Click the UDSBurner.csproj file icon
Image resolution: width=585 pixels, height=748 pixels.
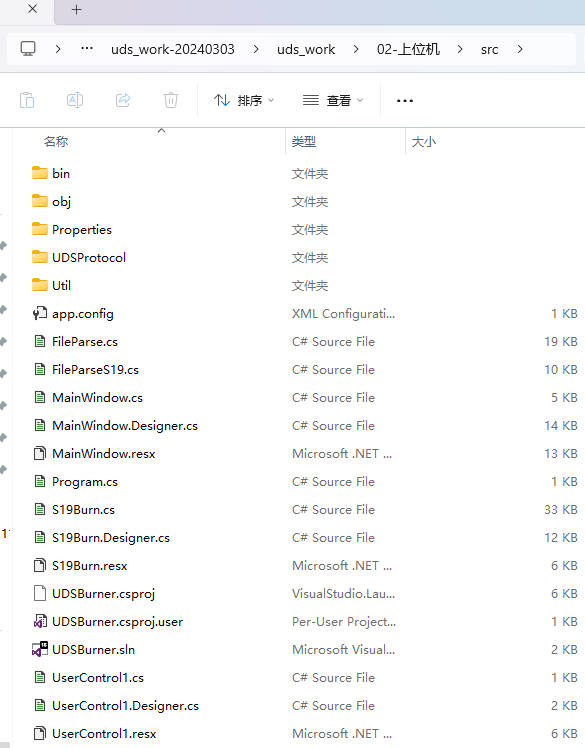pyautogui.click(x=40, y=593)
